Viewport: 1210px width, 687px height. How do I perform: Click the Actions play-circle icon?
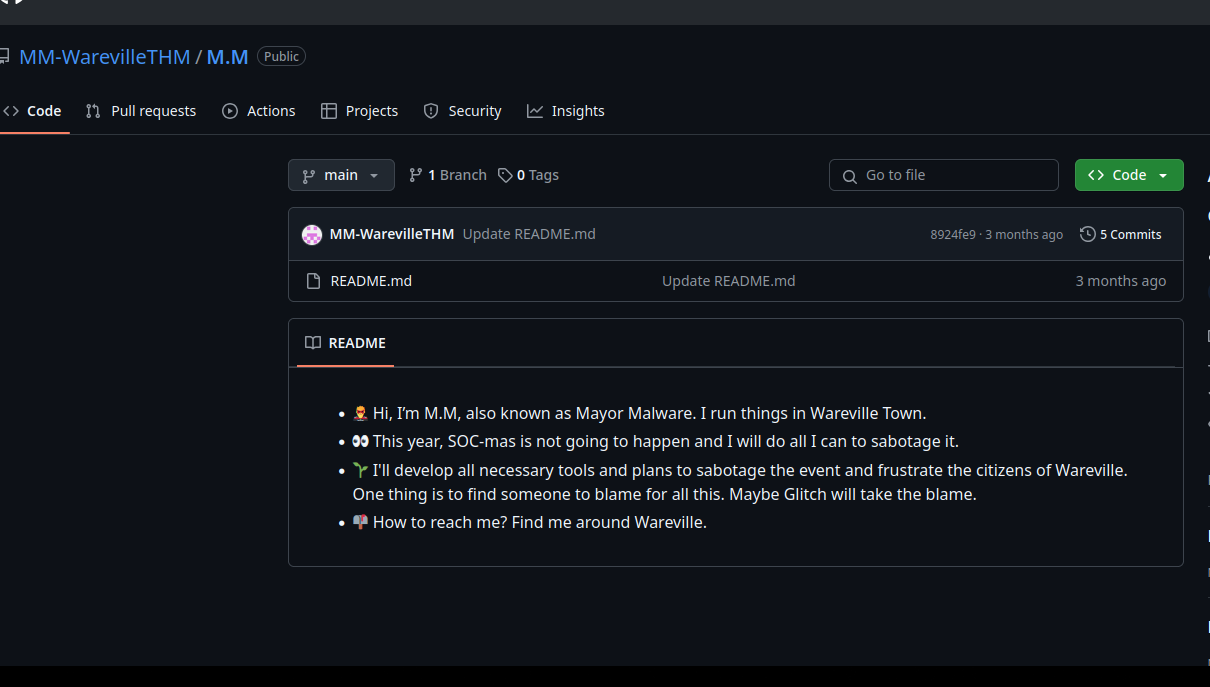[230, 111]
